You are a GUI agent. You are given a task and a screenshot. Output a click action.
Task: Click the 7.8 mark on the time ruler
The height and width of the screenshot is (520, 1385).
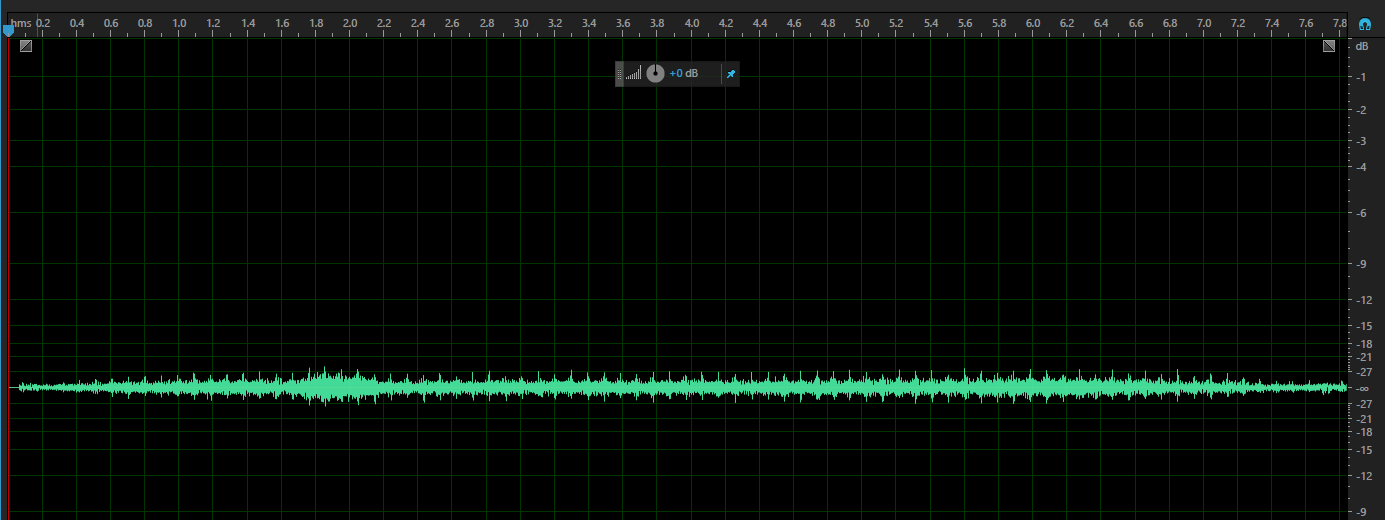coord(1340,22)
